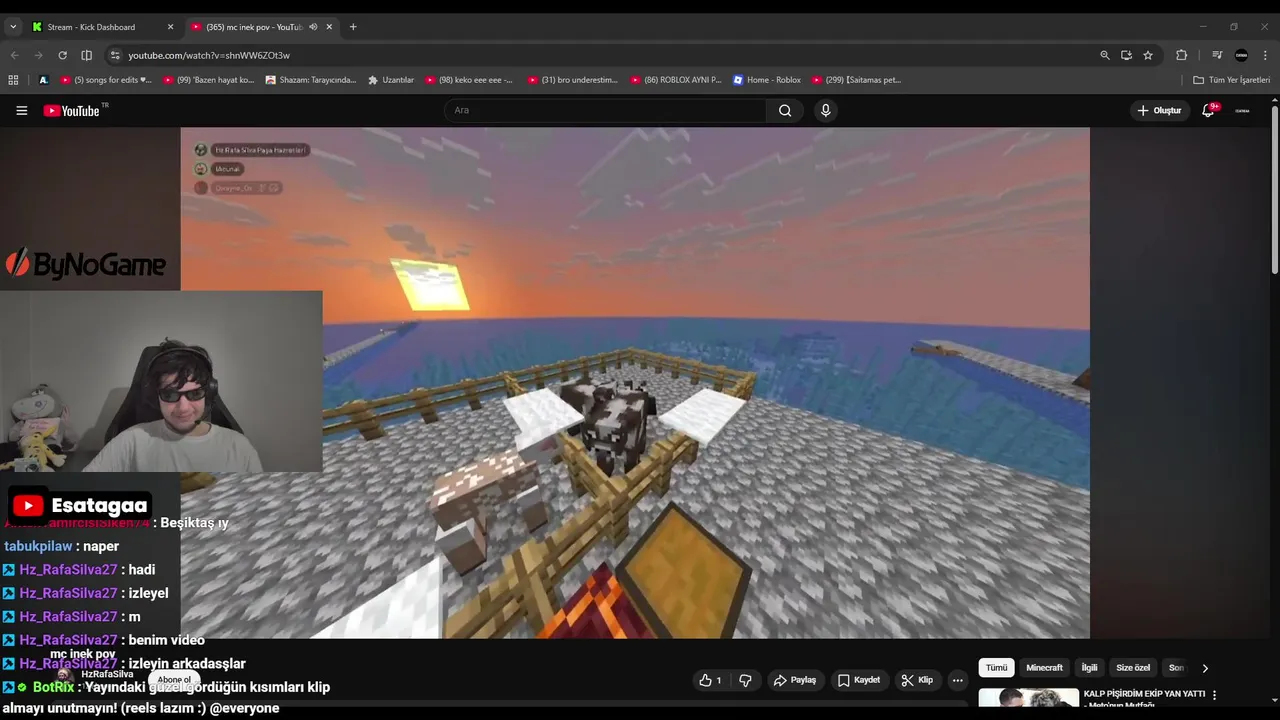The image size is (1280, 720).
Task: Open the Bazen hayat ko... bookmark
Action: click(209, 80)
